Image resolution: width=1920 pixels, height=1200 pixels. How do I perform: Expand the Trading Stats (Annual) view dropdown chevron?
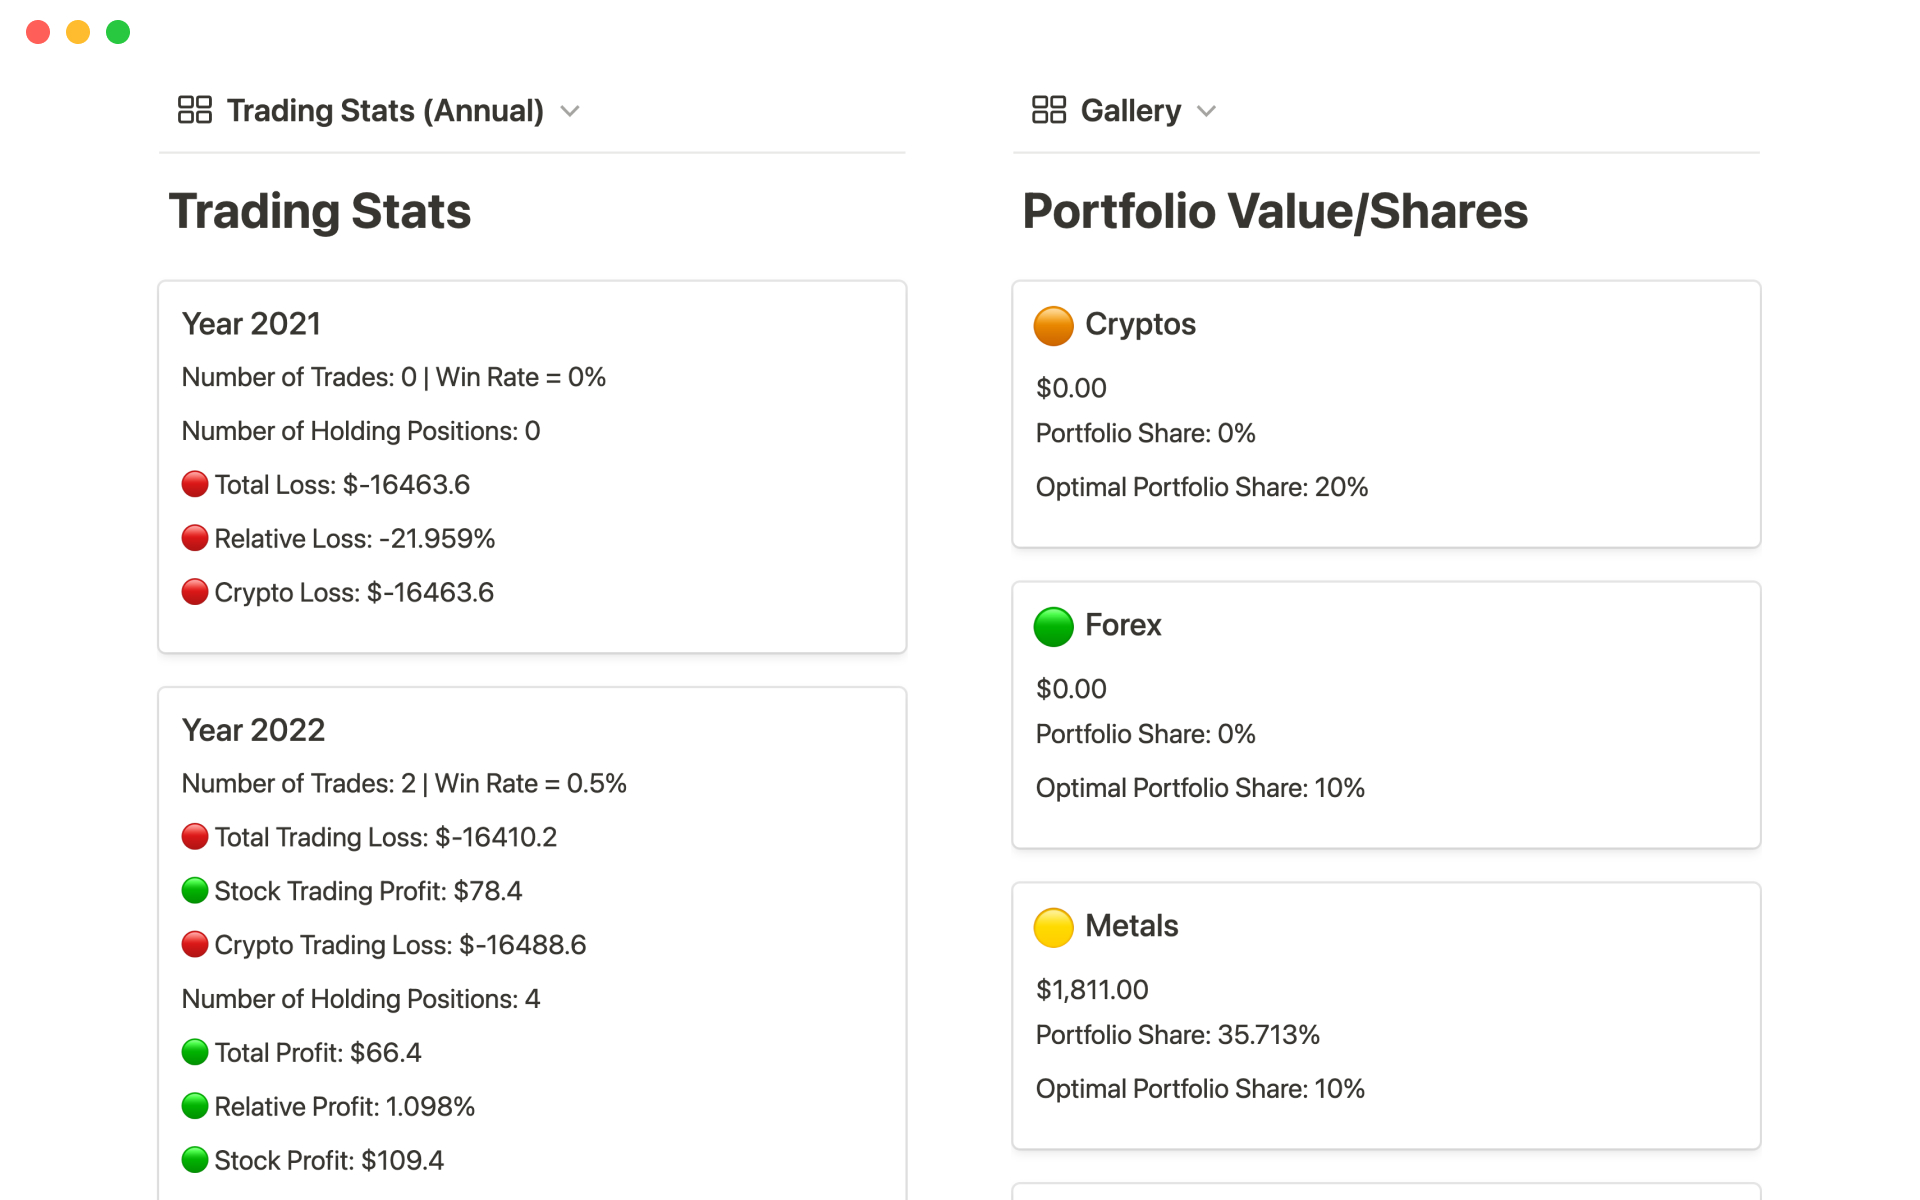[x=570, y=111]
